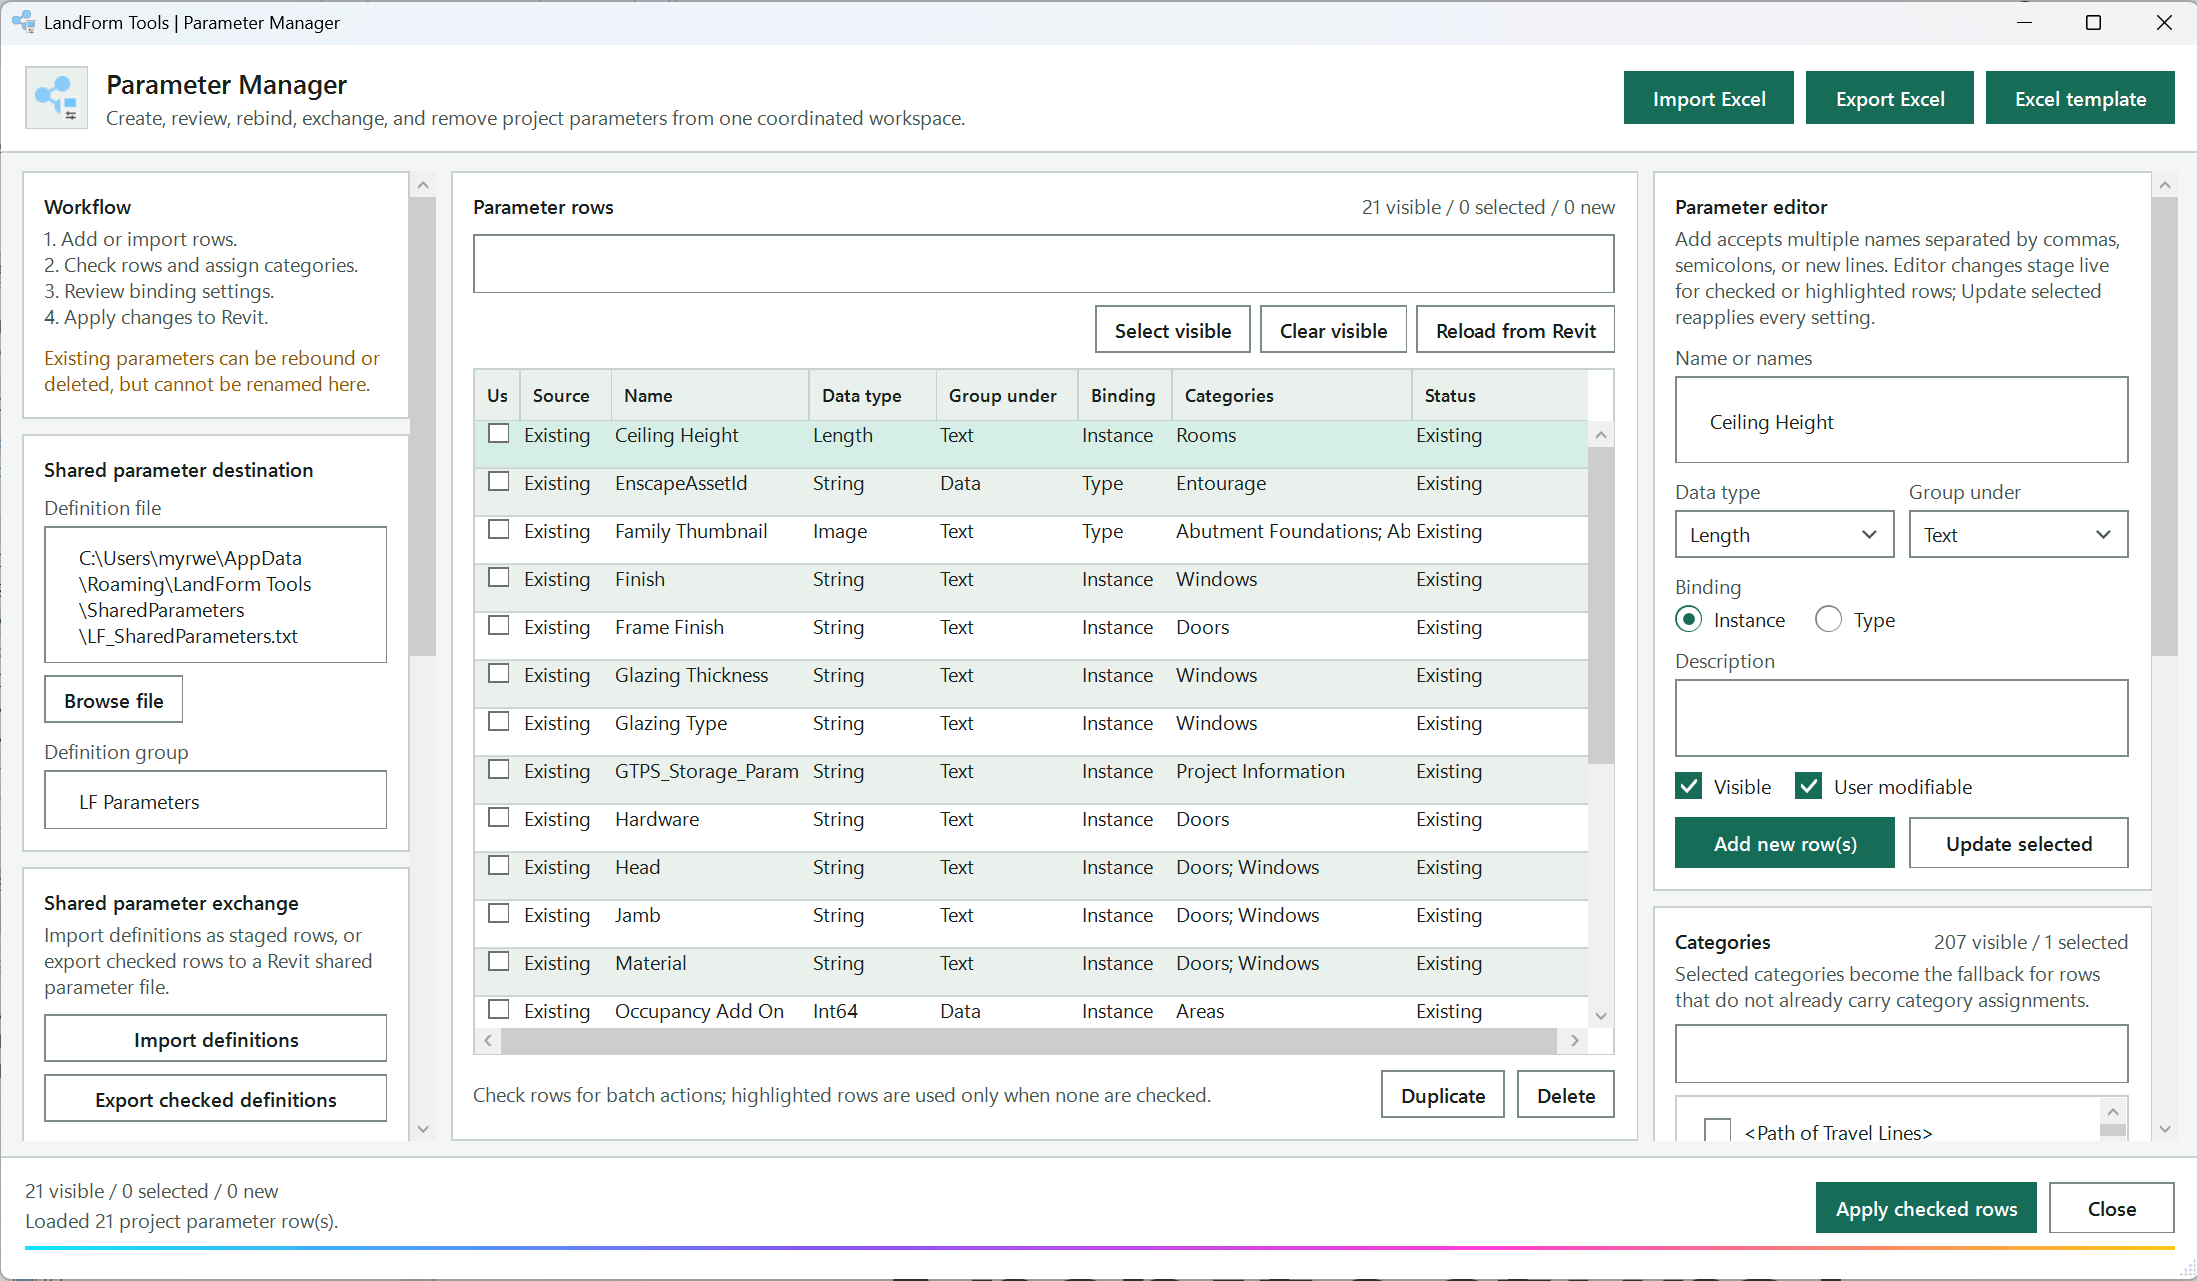Click the table vertical scrollbar up arrow
Viewport: 2197px width, 1281px height.
click(x=1601, y=434)
